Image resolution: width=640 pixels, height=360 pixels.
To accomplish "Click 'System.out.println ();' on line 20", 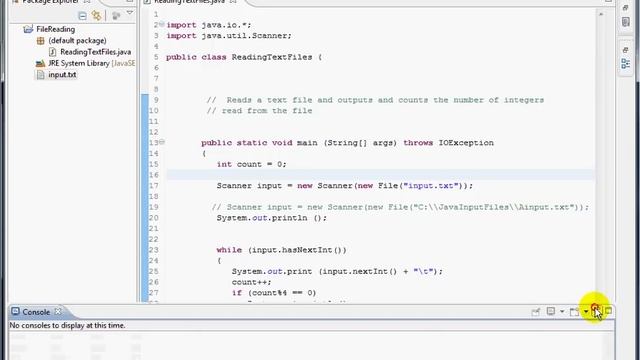I will (272, 218).
